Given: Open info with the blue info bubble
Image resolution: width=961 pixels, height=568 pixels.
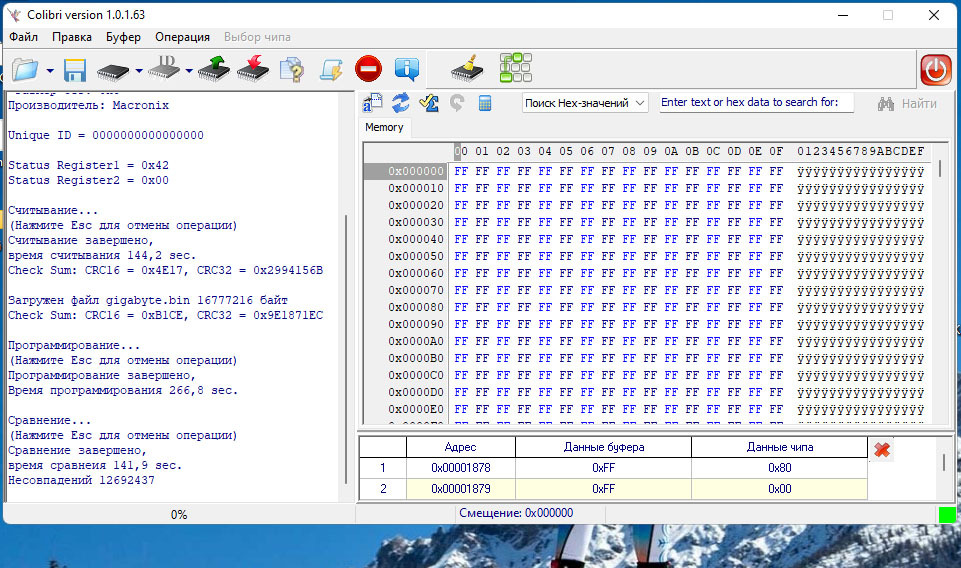Looking at the screenshot, I should (x=407, y=69).
